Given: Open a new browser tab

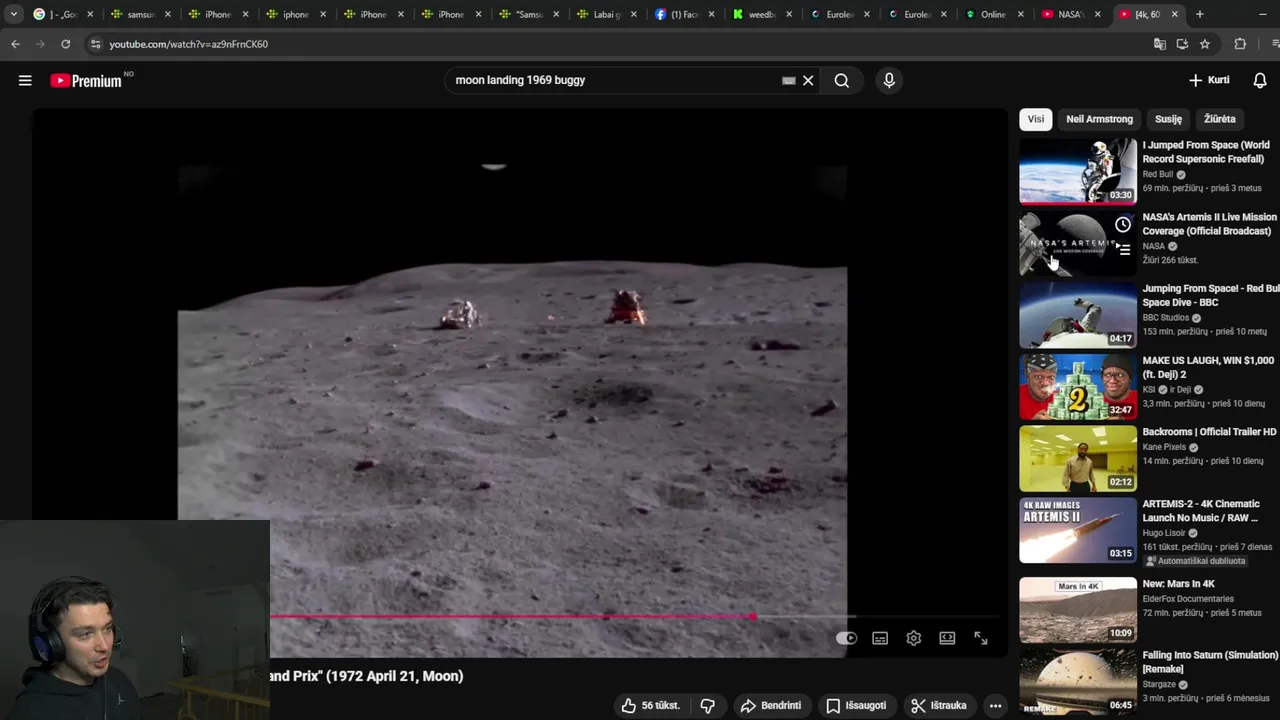Looking at the screenshot, I should click(1199, 14).
